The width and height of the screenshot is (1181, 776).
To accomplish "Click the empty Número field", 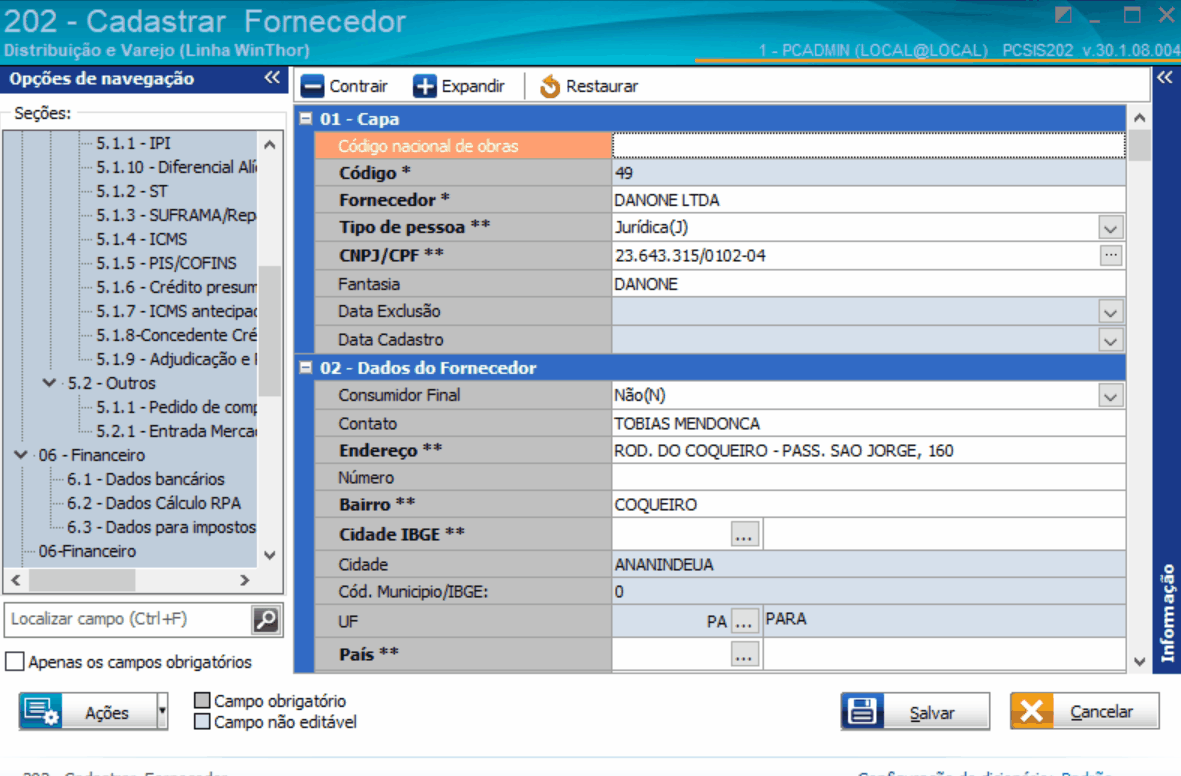I will pos(868,478).
